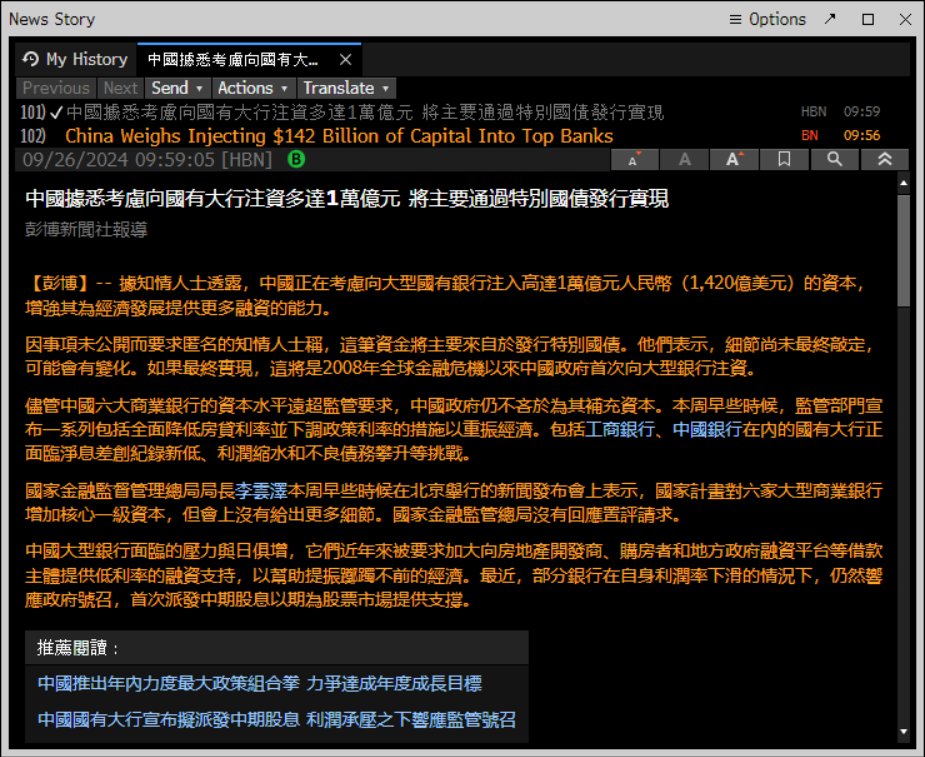
Task: Bookmark this news story
Action: click(784, 159)
